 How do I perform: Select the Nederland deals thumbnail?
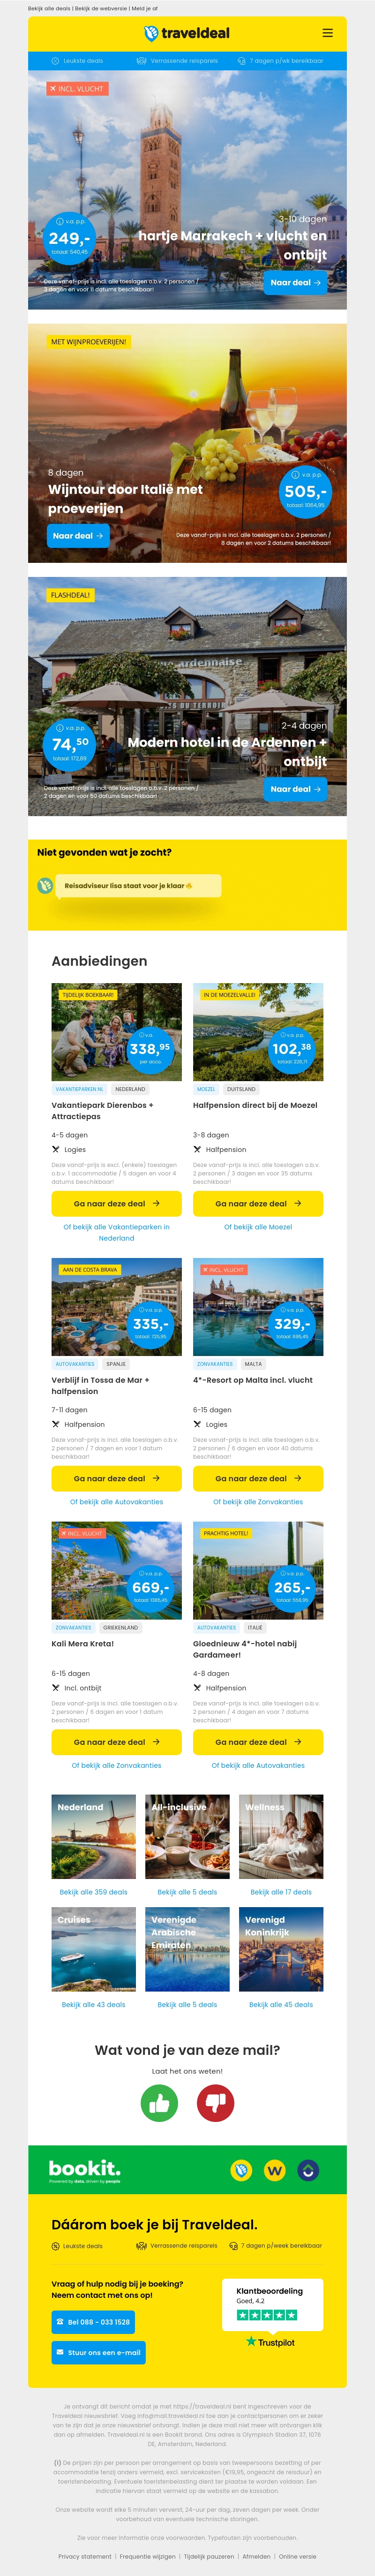[93, 1837]
